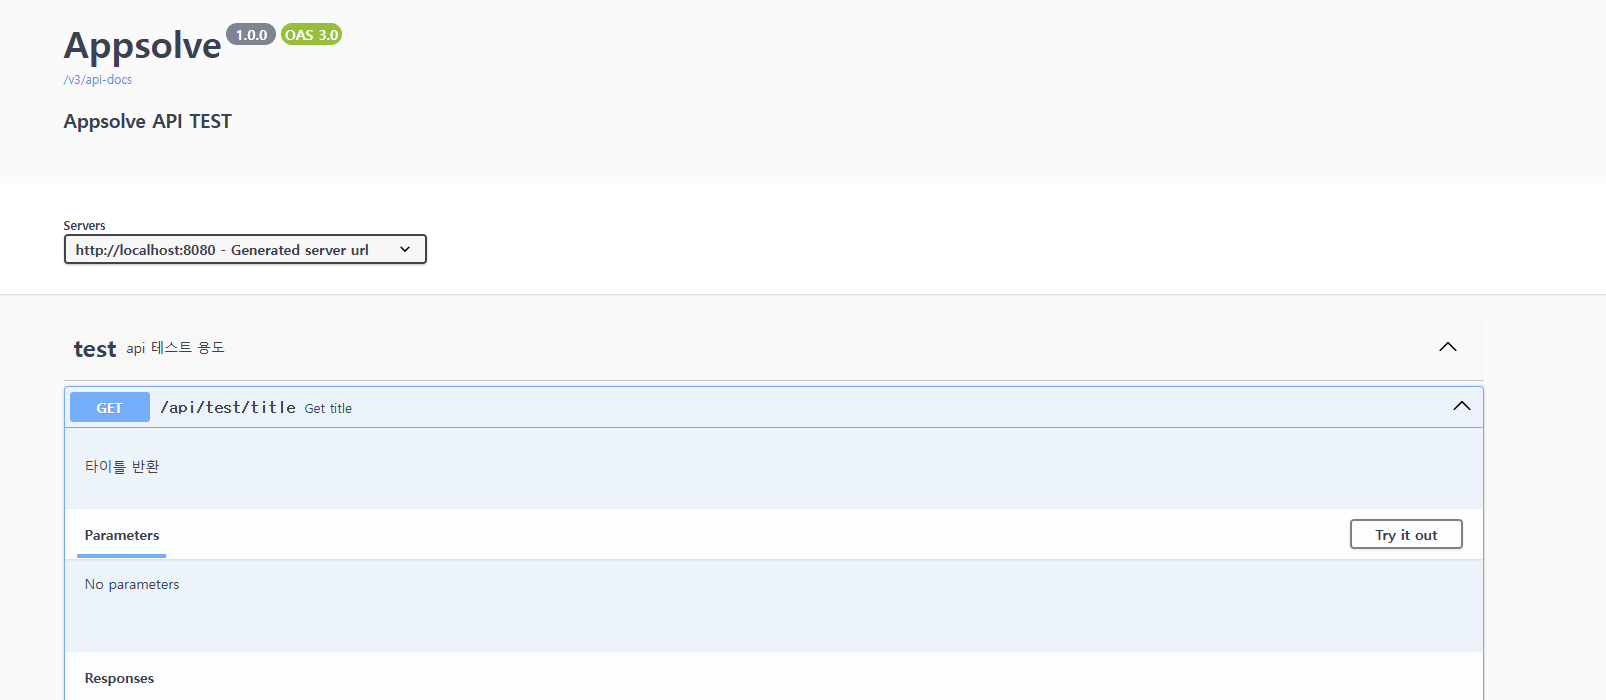Click the GET method badge
Image resolution: width=1606 pixels, height=700 pixels.
(x=110, y=408)
